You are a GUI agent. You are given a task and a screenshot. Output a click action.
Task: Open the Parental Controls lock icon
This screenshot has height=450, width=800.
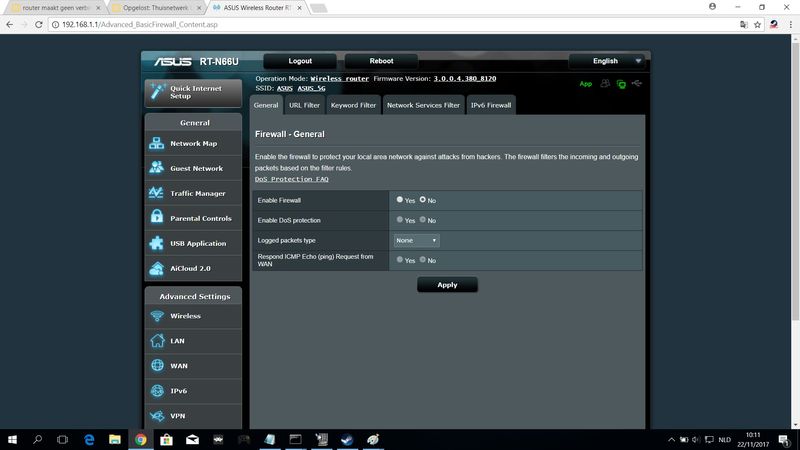(157, 218)
